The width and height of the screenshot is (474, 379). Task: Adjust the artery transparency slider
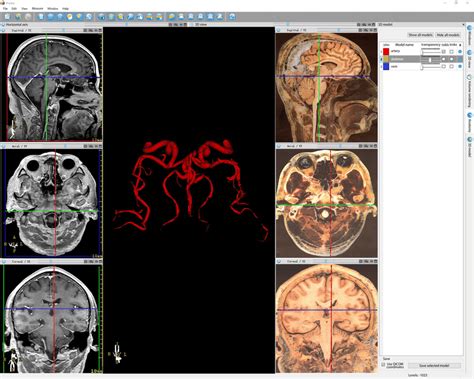point(431,52)
